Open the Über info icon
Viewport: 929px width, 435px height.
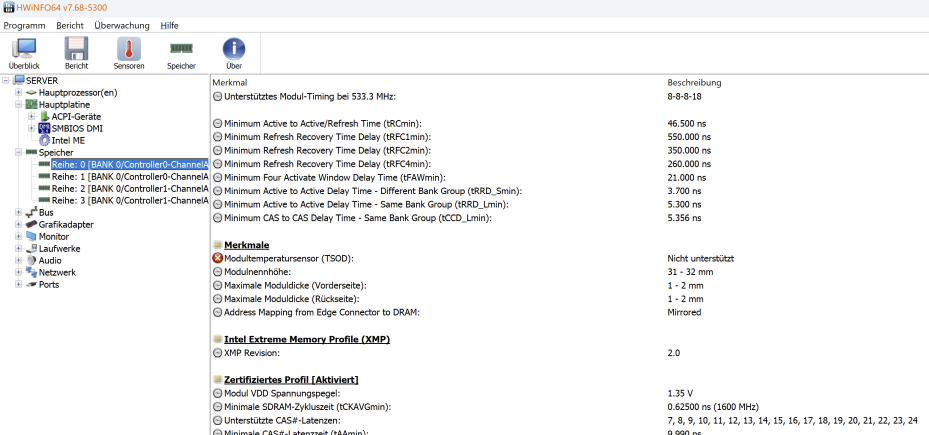click(233, 49)
